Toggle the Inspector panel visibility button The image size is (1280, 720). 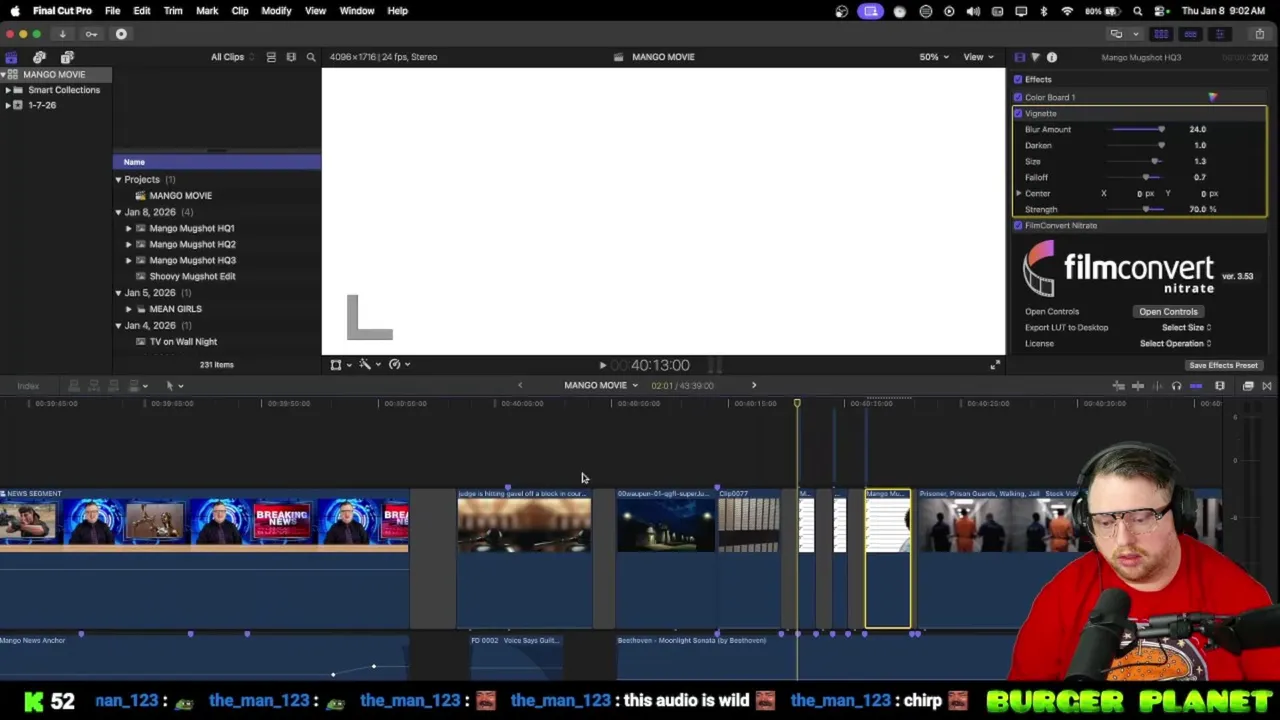tap(1219, 34)
